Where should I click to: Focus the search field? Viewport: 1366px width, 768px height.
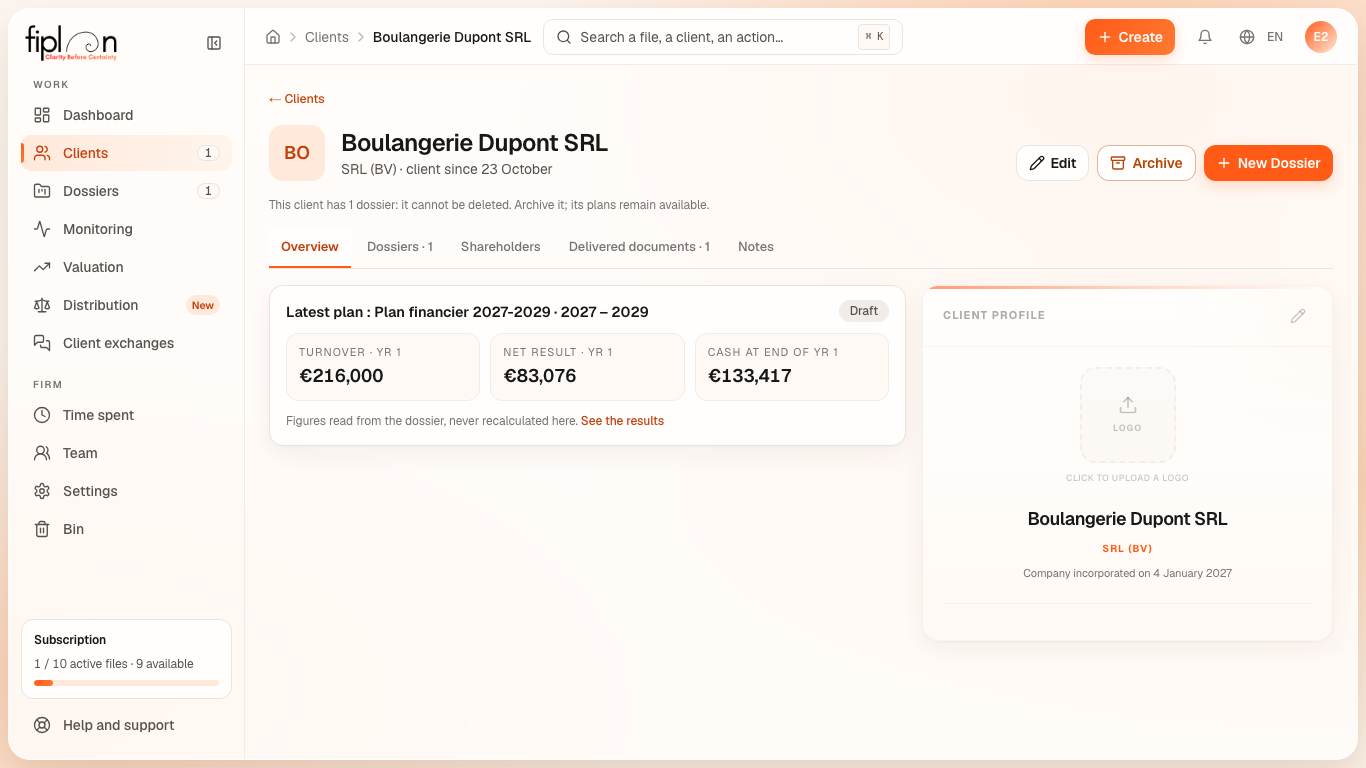(723, 37)
